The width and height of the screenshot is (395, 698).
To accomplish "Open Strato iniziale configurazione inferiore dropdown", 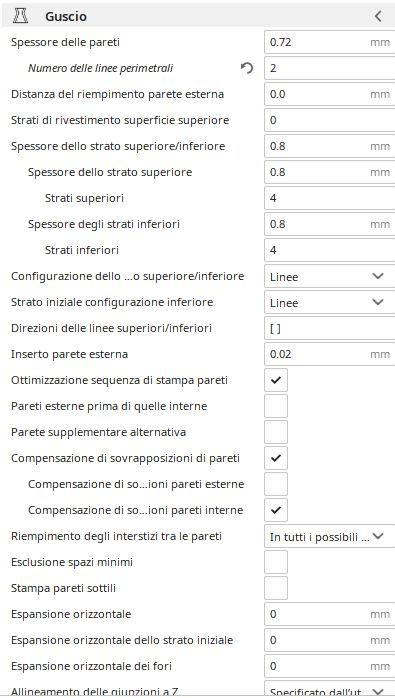I will pos(330,302).
